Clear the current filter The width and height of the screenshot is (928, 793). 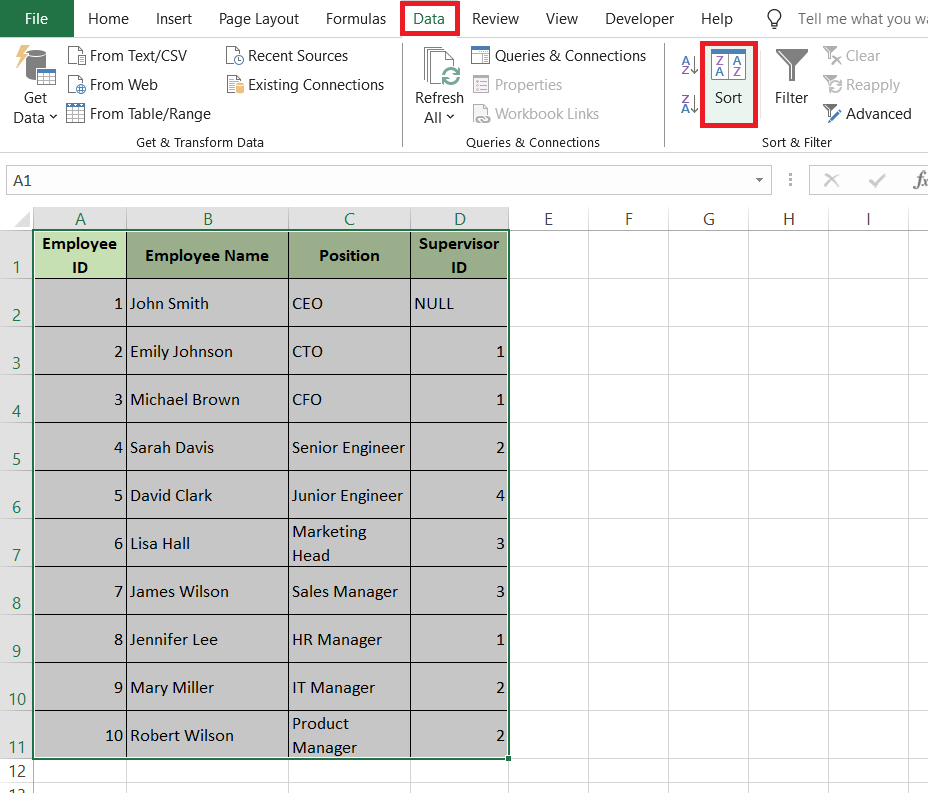coord(852,56)
